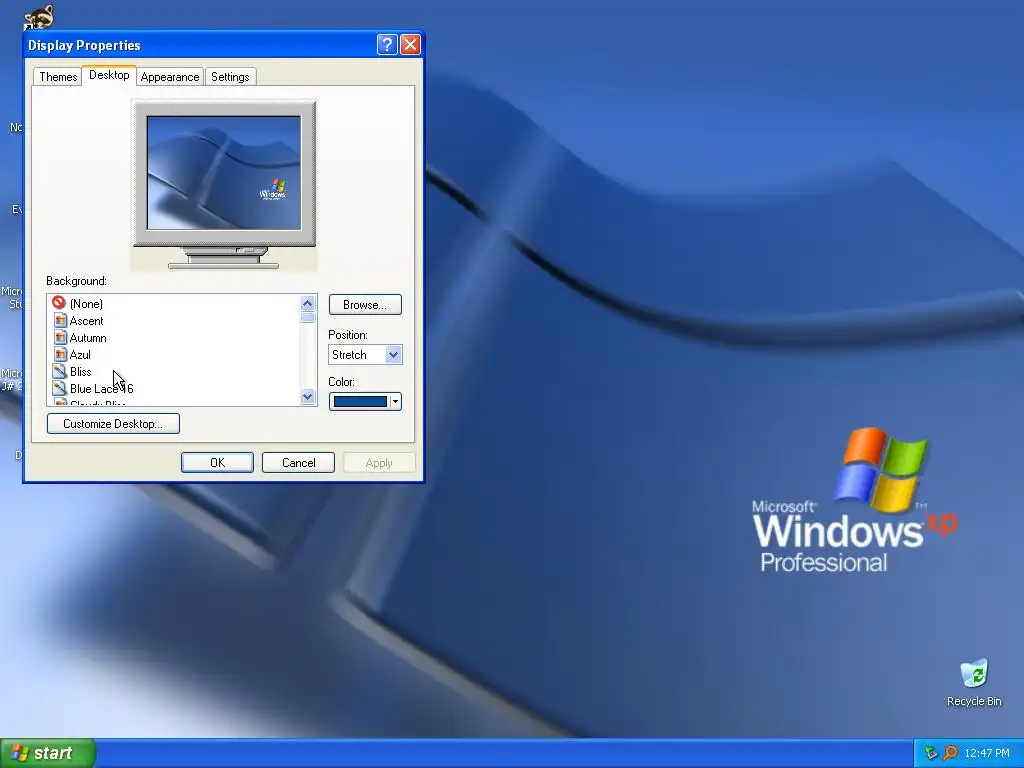Image resolution: width=1024 pixels, height=768 pixels.
Task: Confirm with the OK button
Action: [x=217, y=462]
